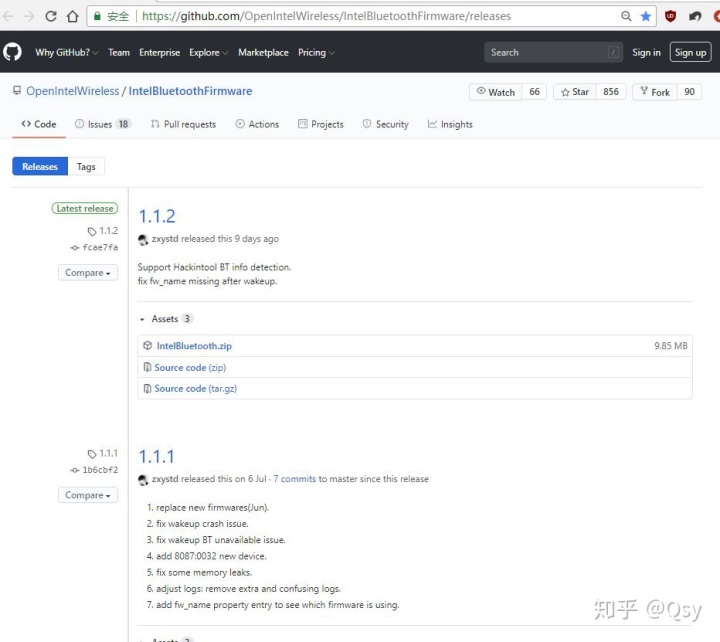Collapse the Assets 3 section
The width and height of the screenshot is (720, 642).
click(166, 318)
